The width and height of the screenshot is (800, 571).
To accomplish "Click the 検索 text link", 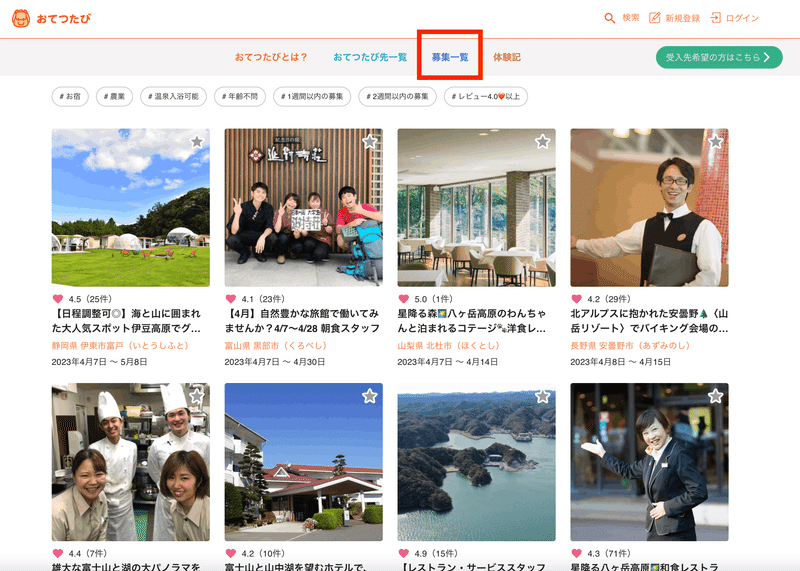I will click(631, 18).
